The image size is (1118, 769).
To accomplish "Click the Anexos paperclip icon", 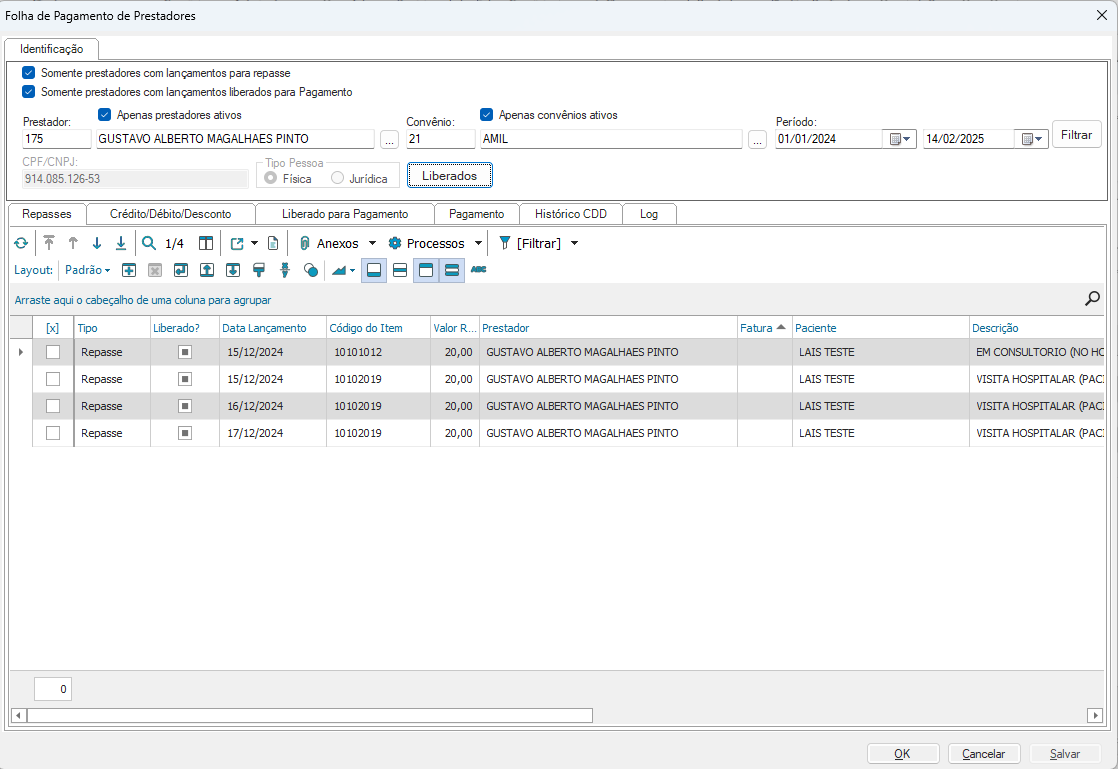I will coord(305,244).
